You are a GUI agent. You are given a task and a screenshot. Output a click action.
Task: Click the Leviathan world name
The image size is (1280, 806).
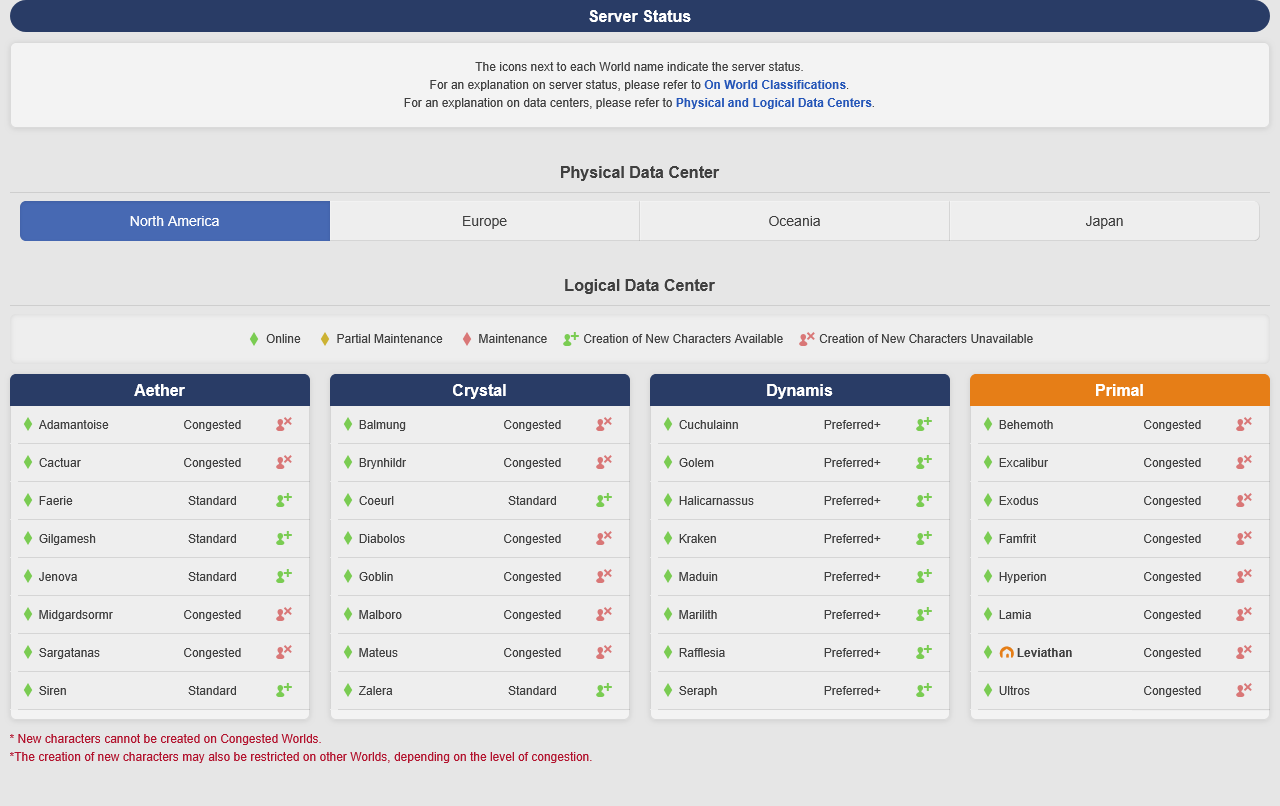tap(1044, 653)
